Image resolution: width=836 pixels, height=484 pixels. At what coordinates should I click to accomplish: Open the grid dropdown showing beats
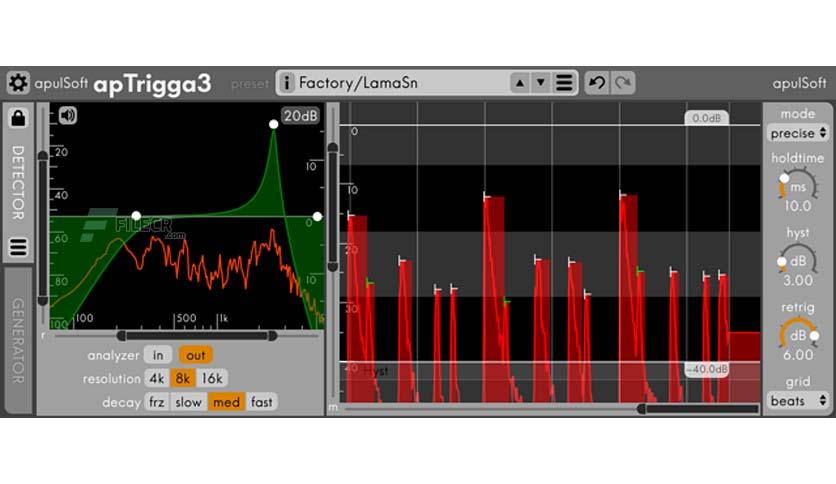pos(798,401)
